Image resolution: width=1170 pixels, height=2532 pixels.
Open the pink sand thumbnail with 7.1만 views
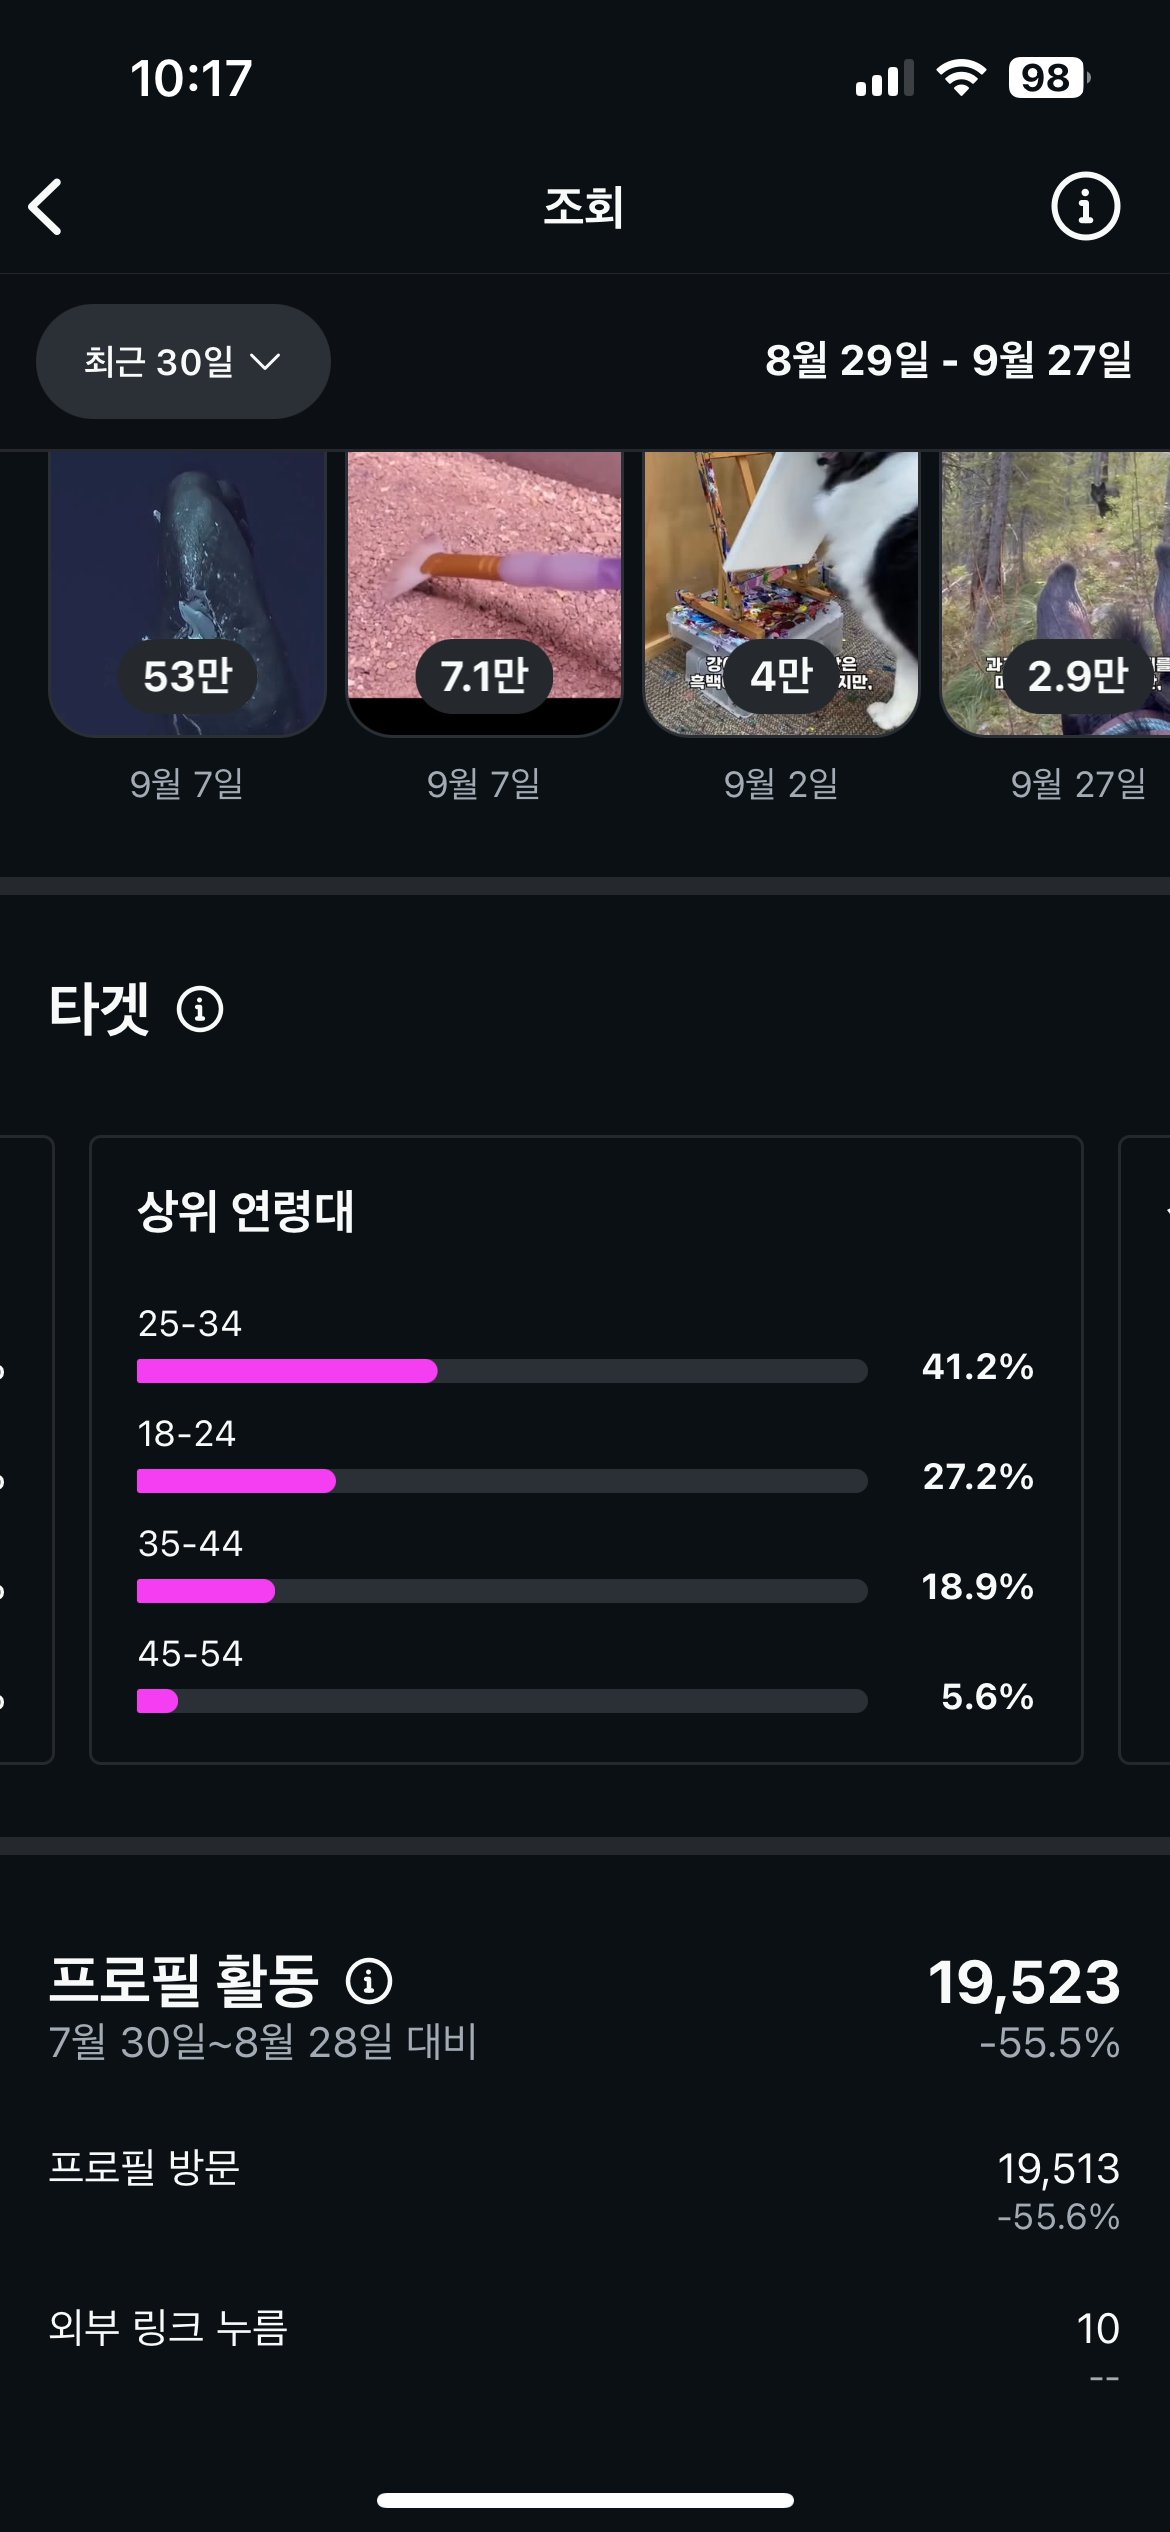point(484,592)
